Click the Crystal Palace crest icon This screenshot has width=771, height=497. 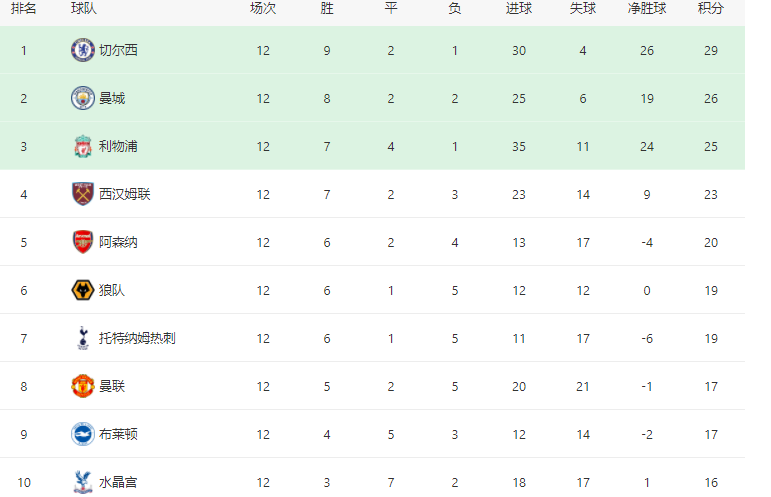83,482
